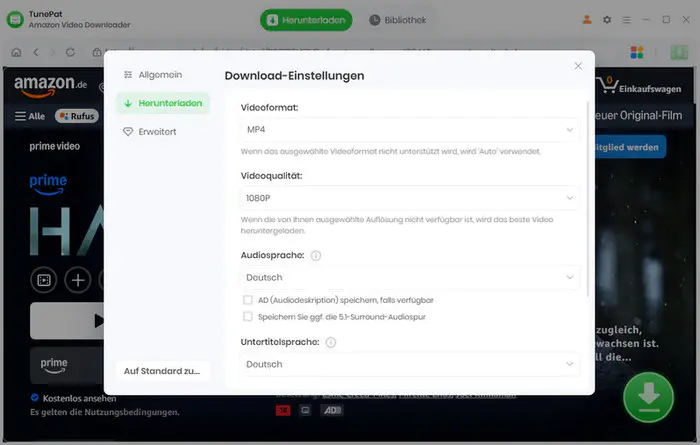Switch to the Bibliothek top tab
The width and height of the screenshot is (700, 445).
[397, 20]
